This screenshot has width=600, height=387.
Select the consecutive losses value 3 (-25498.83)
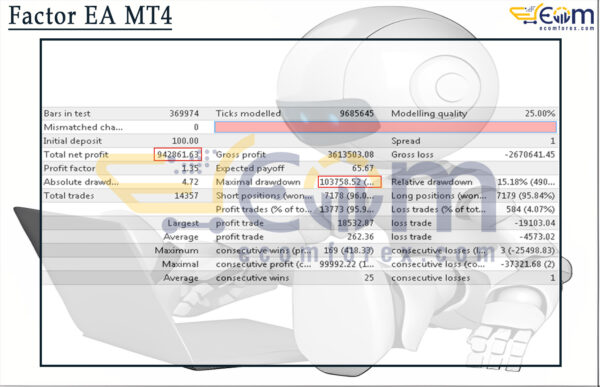(528, 251)
